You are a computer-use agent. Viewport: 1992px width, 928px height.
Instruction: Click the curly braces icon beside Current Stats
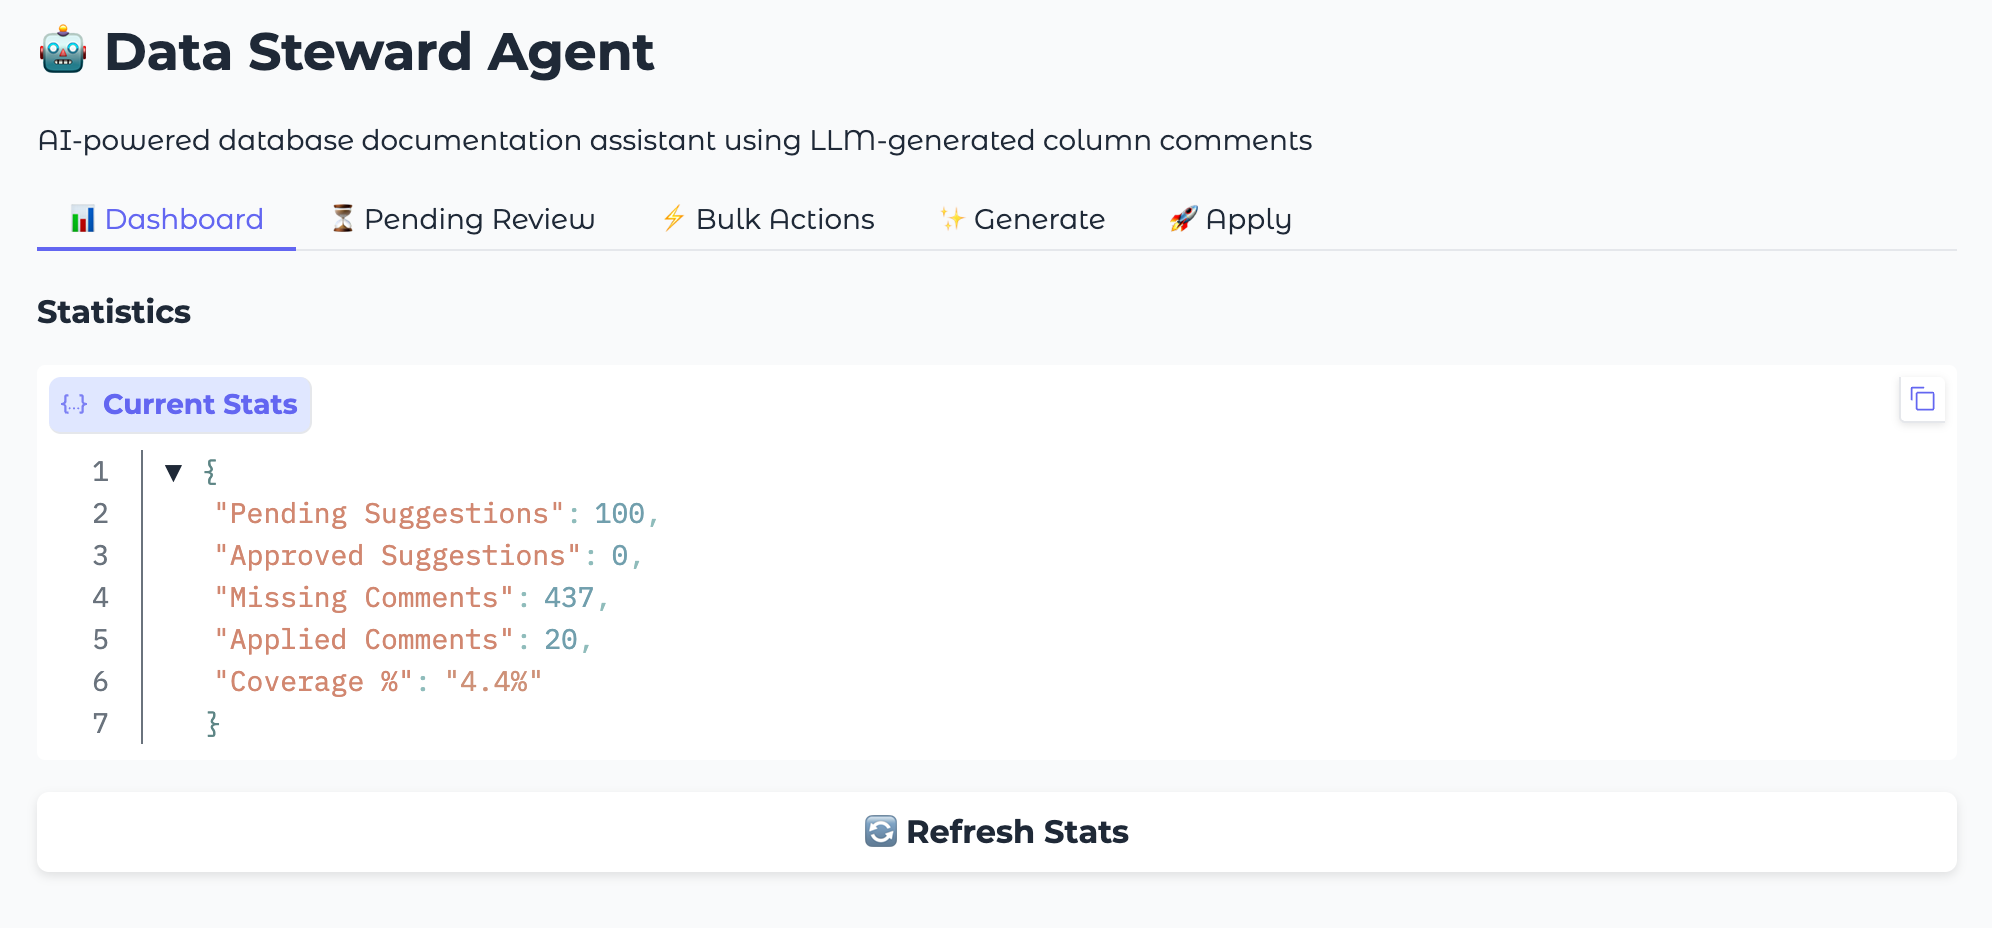(x=74, y=404)
